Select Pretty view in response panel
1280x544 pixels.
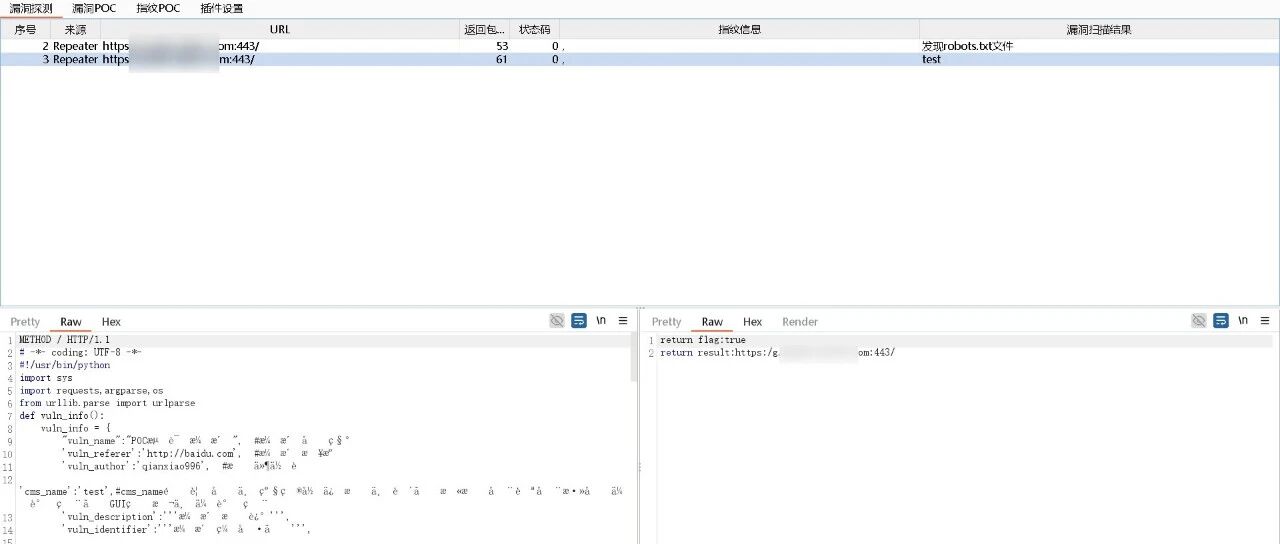click(x=666, y=322)
